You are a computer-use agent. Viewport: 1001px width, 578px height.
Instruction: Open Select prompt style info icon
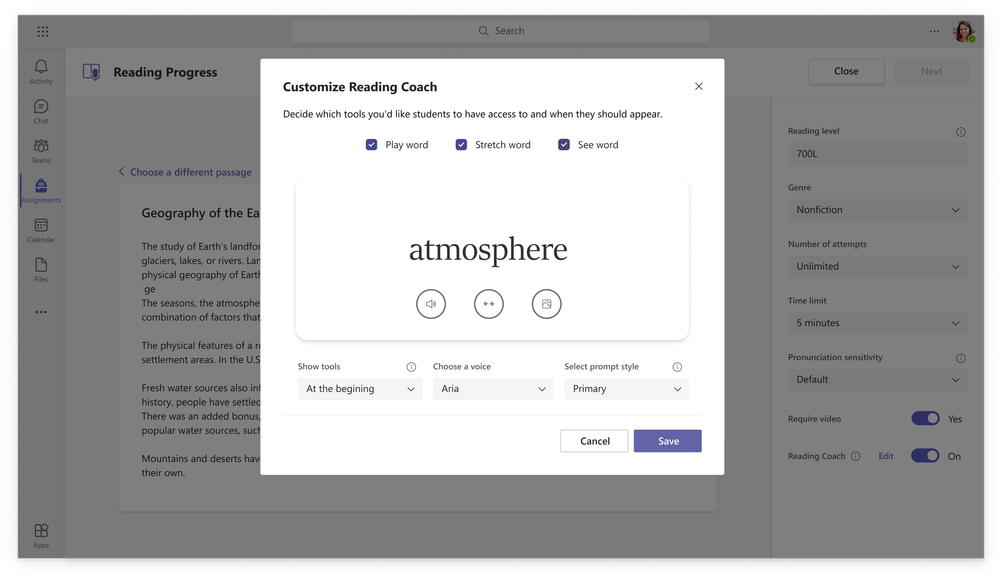tap(677, 367)
